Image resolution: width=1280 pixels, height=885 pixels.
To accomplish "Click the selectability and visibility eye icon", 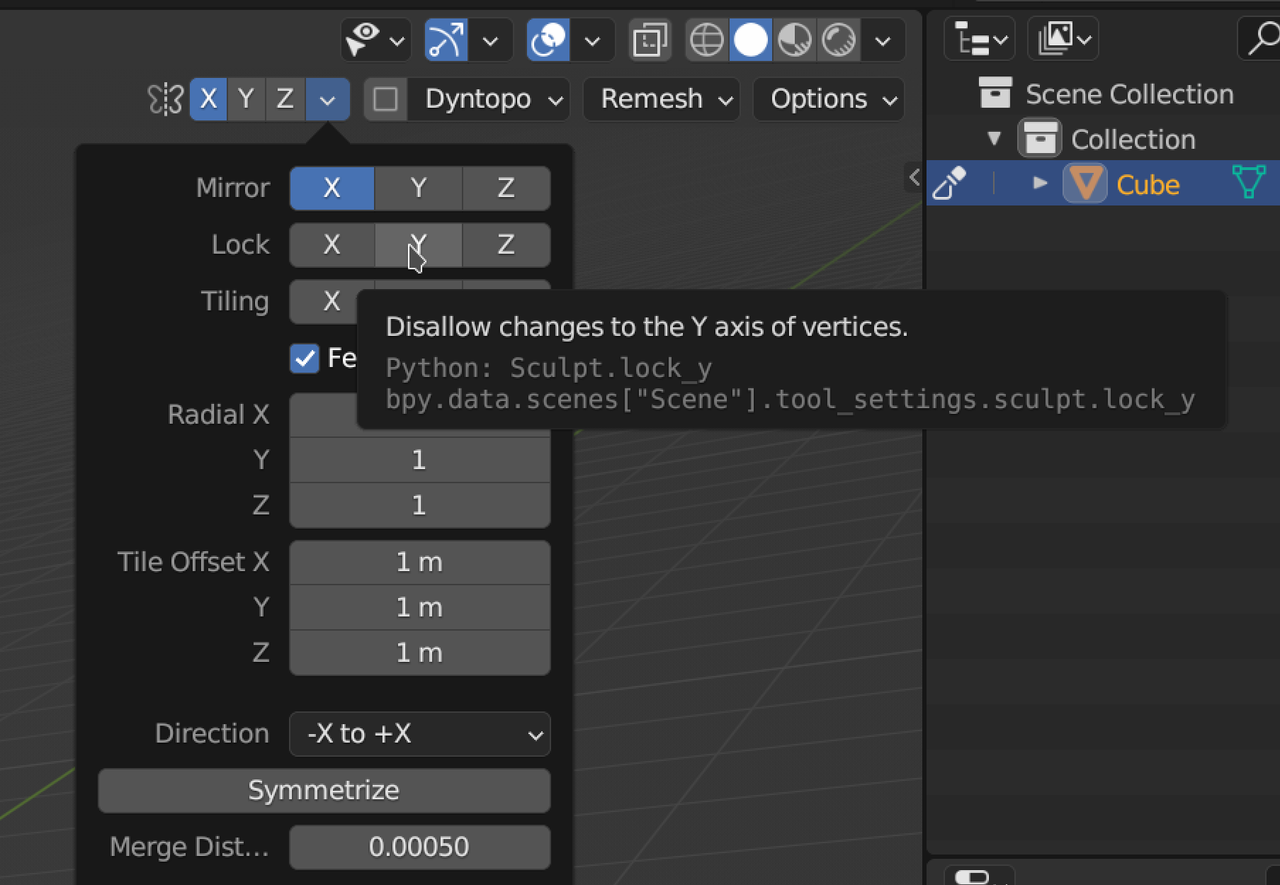I will (362, 40).
